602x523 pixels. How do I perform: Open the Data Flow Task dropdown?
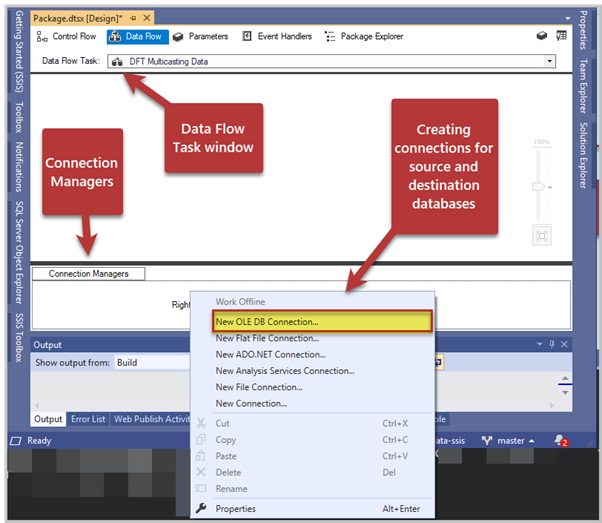pos(549,61)
